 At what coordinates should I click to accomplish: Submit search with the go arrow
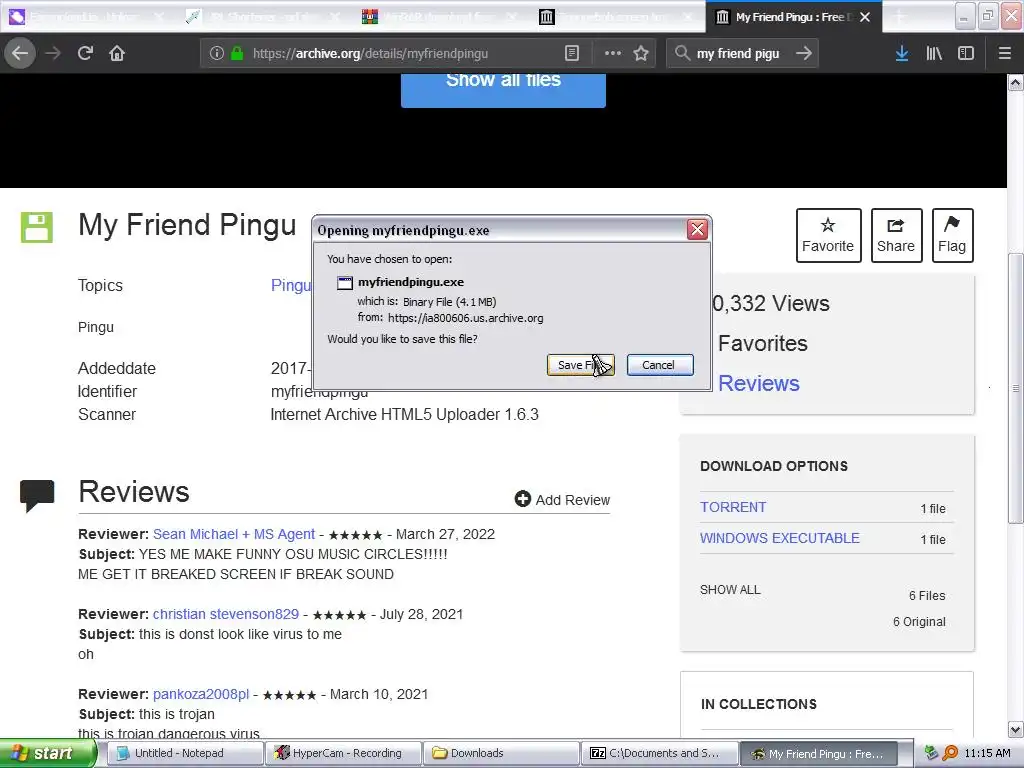(x=804, y=54)
